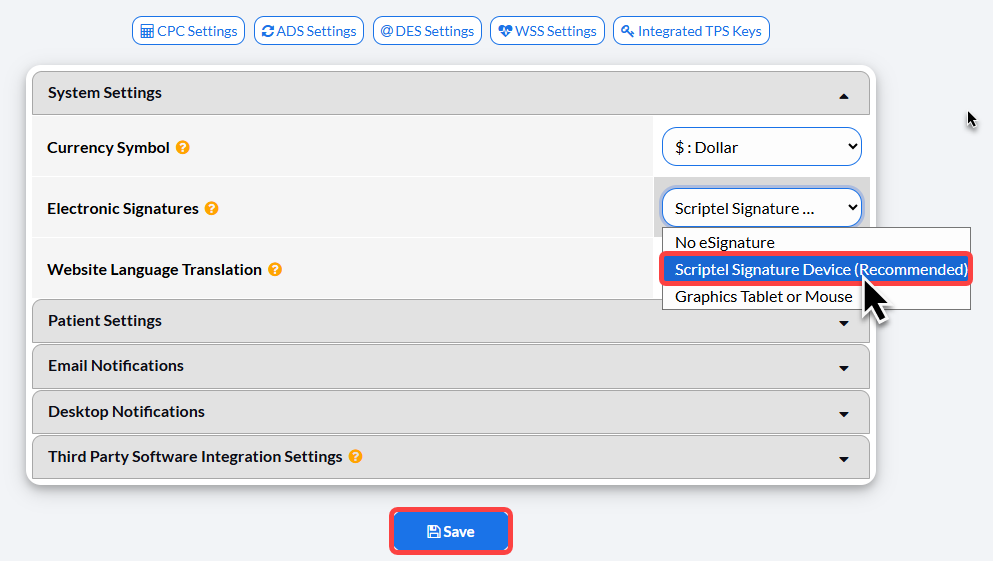Click the Save button

[x=450, y=531]
